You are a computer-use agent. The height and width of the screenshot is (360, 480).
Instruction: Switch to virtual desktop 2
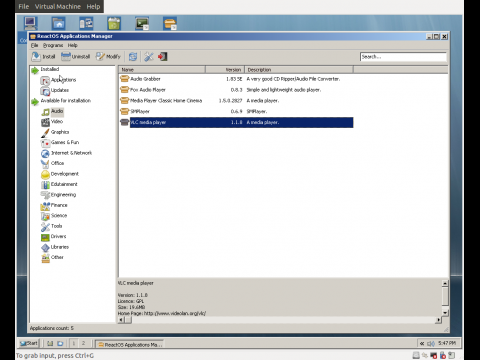click(x=83, y=343)
